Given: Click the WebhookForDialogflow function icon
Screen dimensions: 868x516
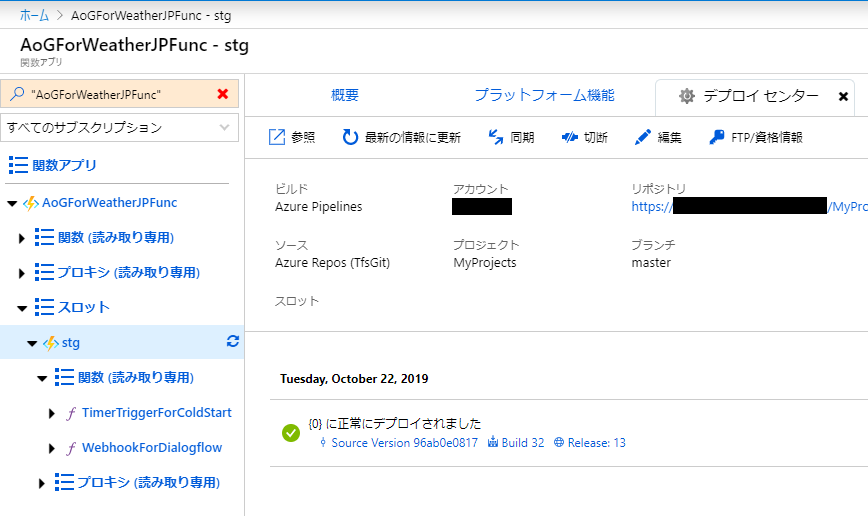Looking at the screenshot, I should click(71, 448).
